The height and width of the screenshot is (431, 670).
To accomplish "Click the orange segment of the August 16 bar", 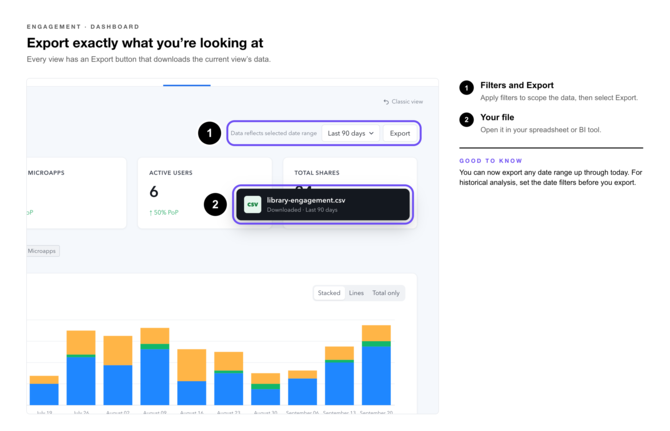I will [192, 365].
